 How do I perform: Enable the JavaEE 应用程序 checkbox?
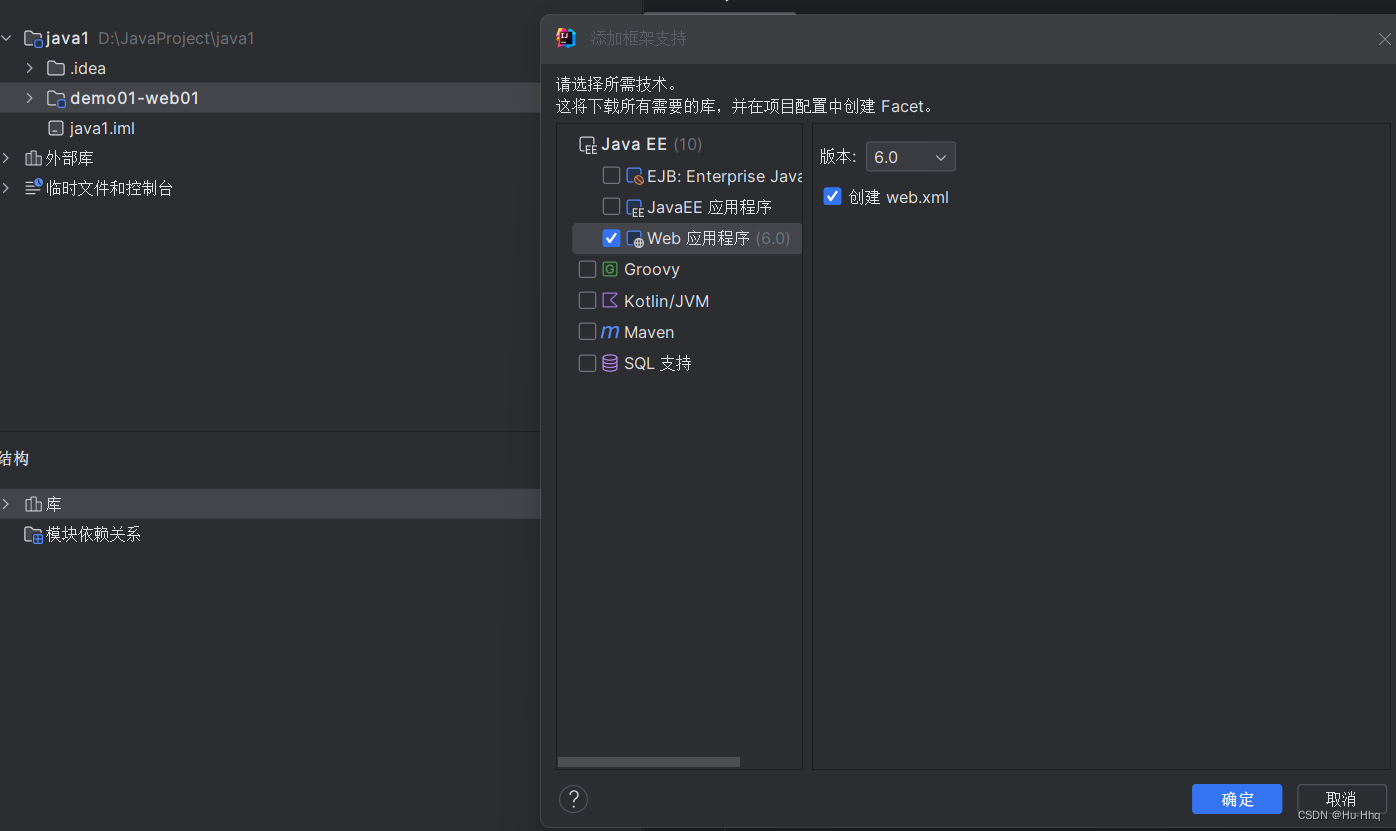[x=611, y=206]
